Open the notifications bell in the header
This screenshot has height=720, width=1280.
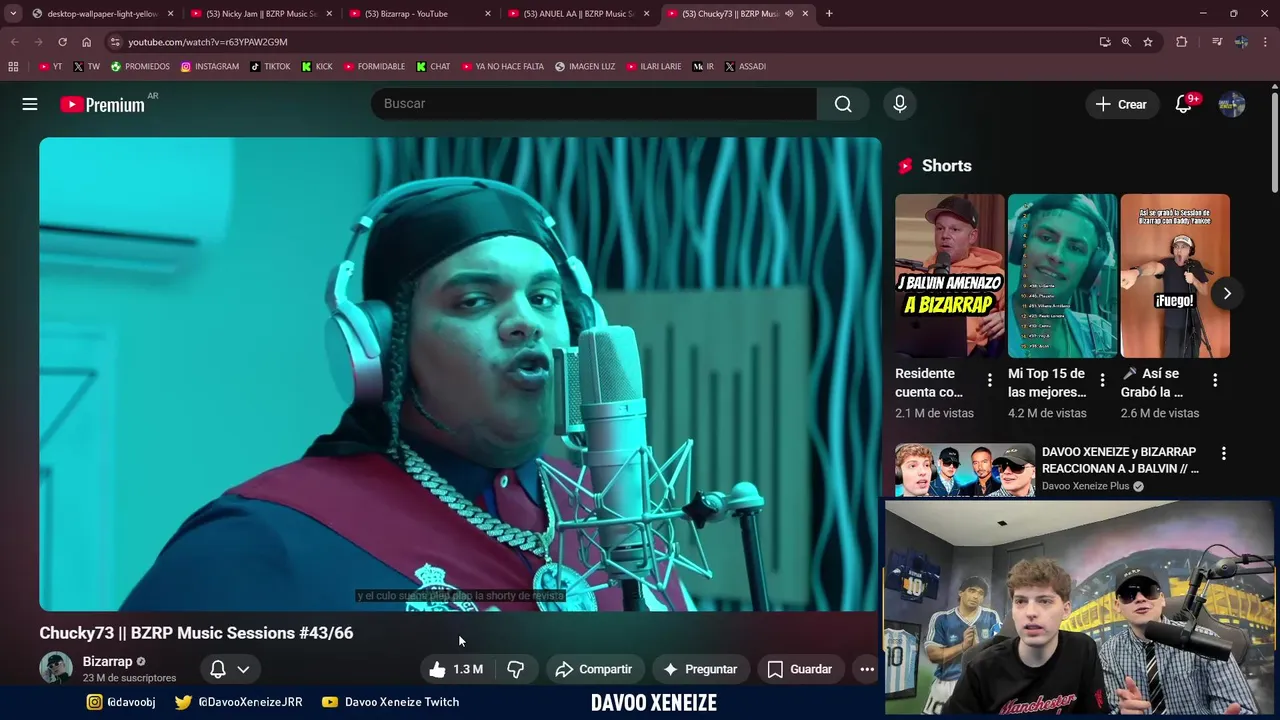1184,104
